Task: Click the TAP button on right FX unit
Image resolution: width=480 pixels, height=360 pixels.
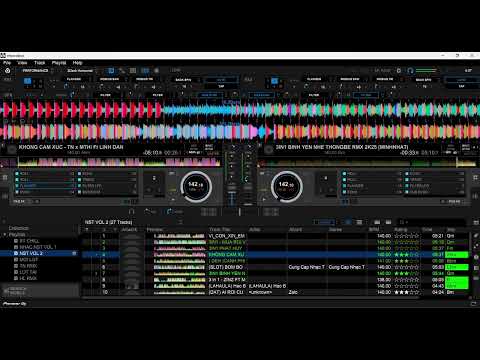Action: click(x=461, y=86)
